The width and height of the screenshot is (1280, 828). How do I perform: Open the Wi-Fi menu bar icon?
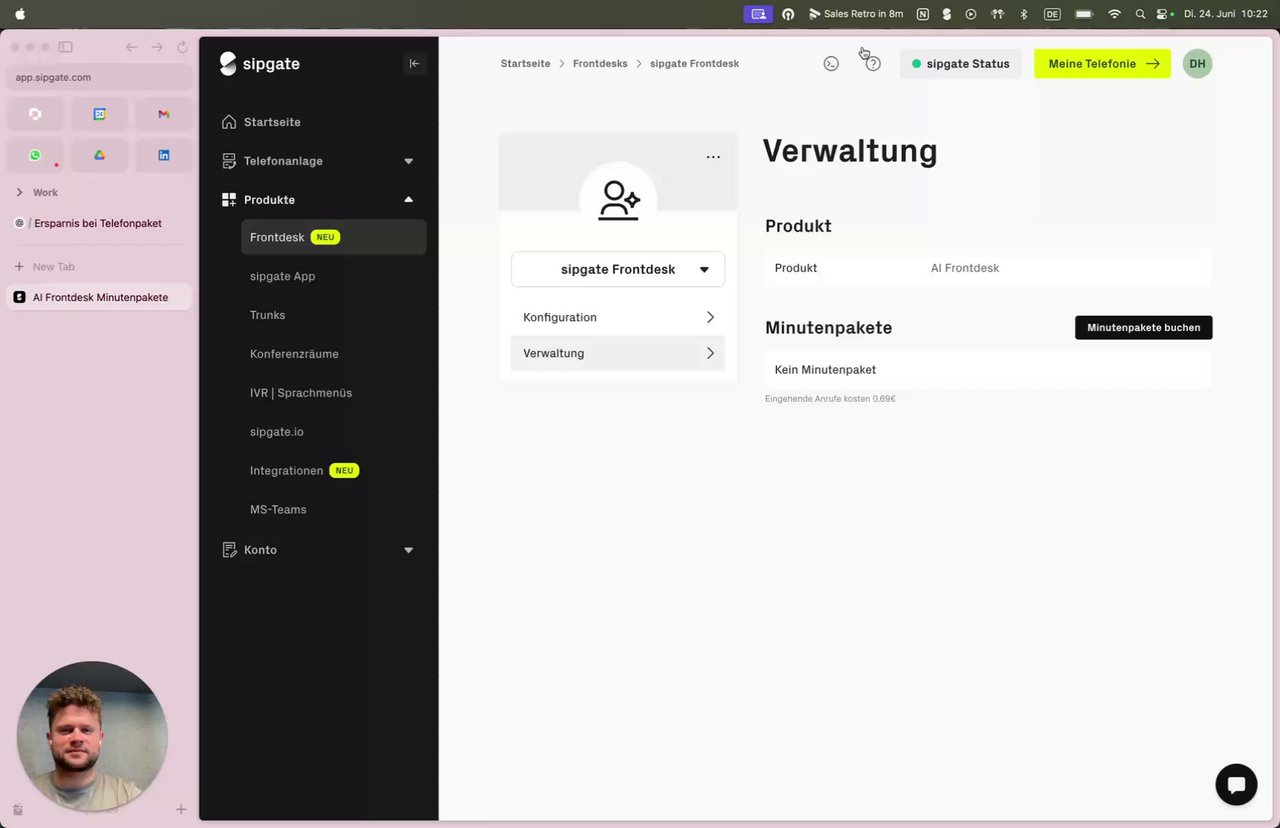1114,14
